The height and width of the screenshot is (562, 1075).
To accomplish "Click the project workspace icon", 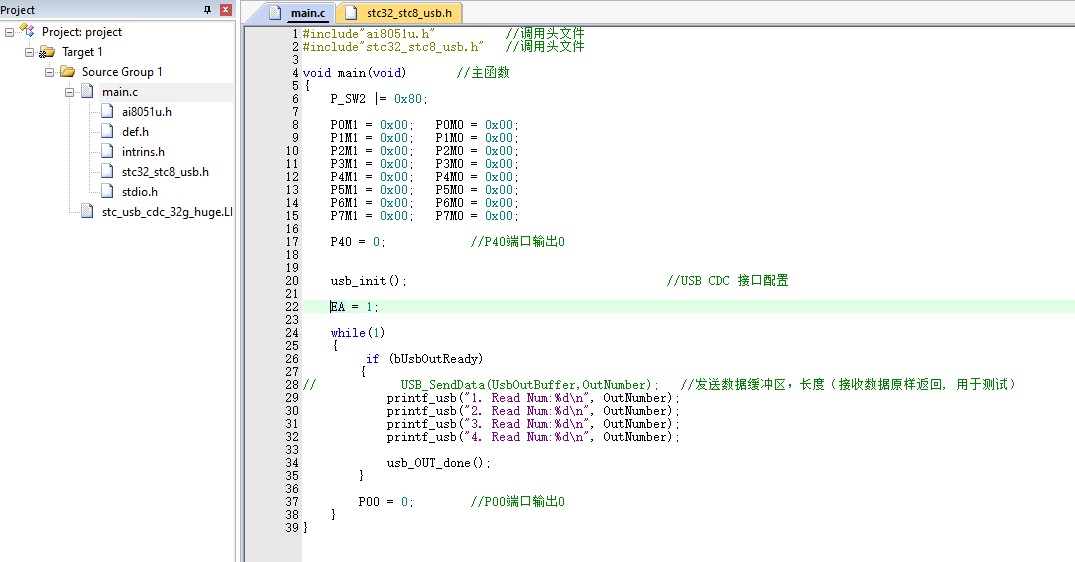I will click(x=27, y=31).
